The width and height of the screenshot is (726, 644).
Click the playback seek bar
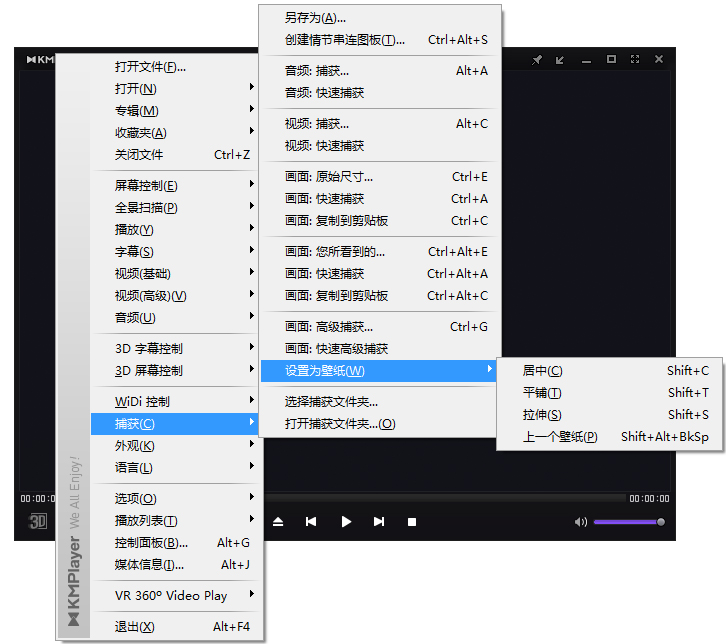444,498
